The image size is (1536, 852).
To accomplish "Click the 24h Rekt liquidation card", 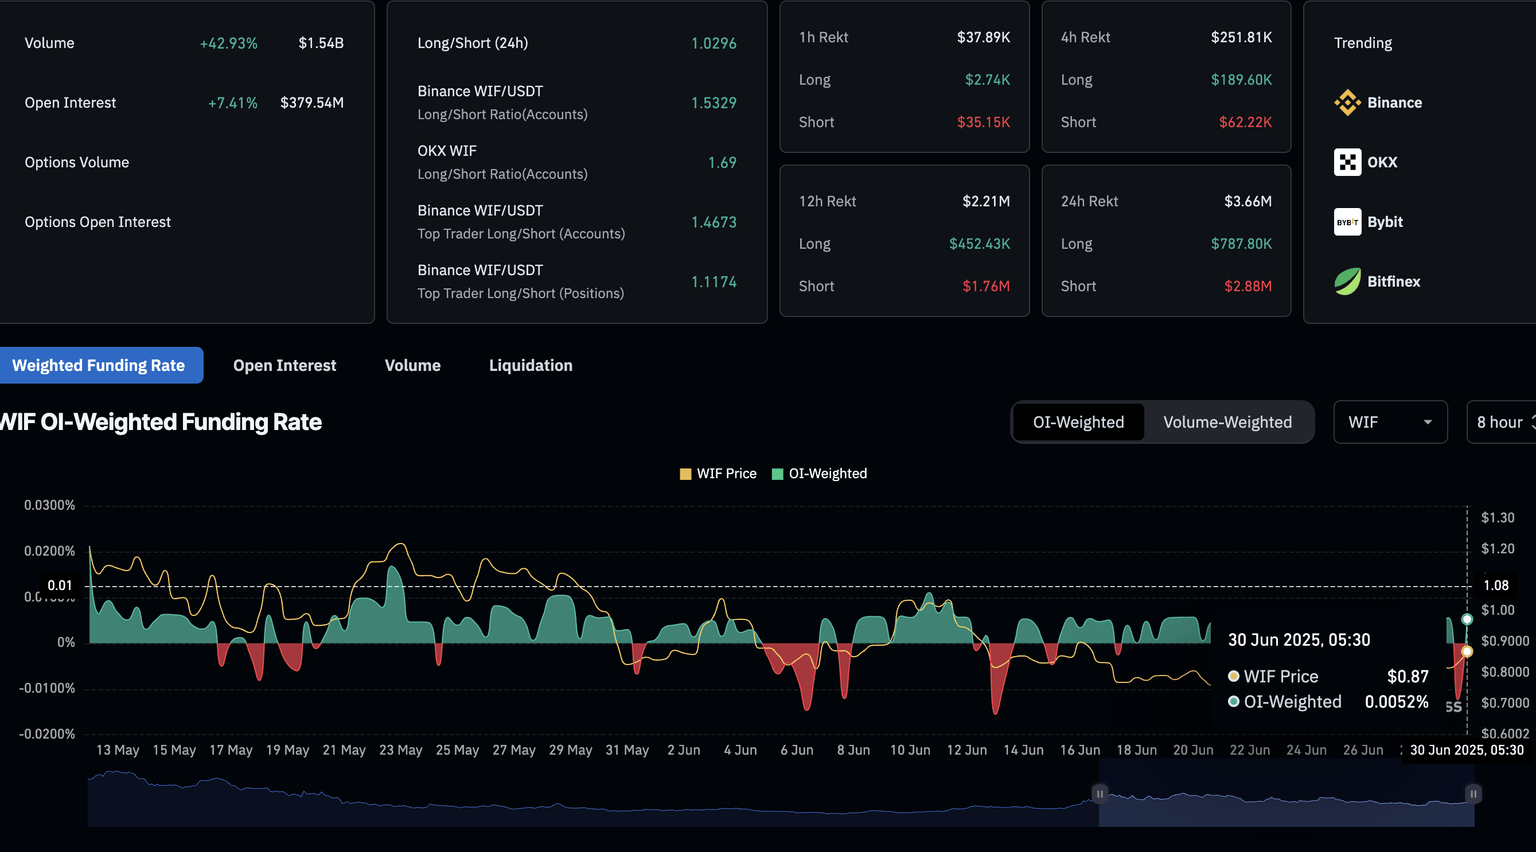I will [x=1166, y=242].
